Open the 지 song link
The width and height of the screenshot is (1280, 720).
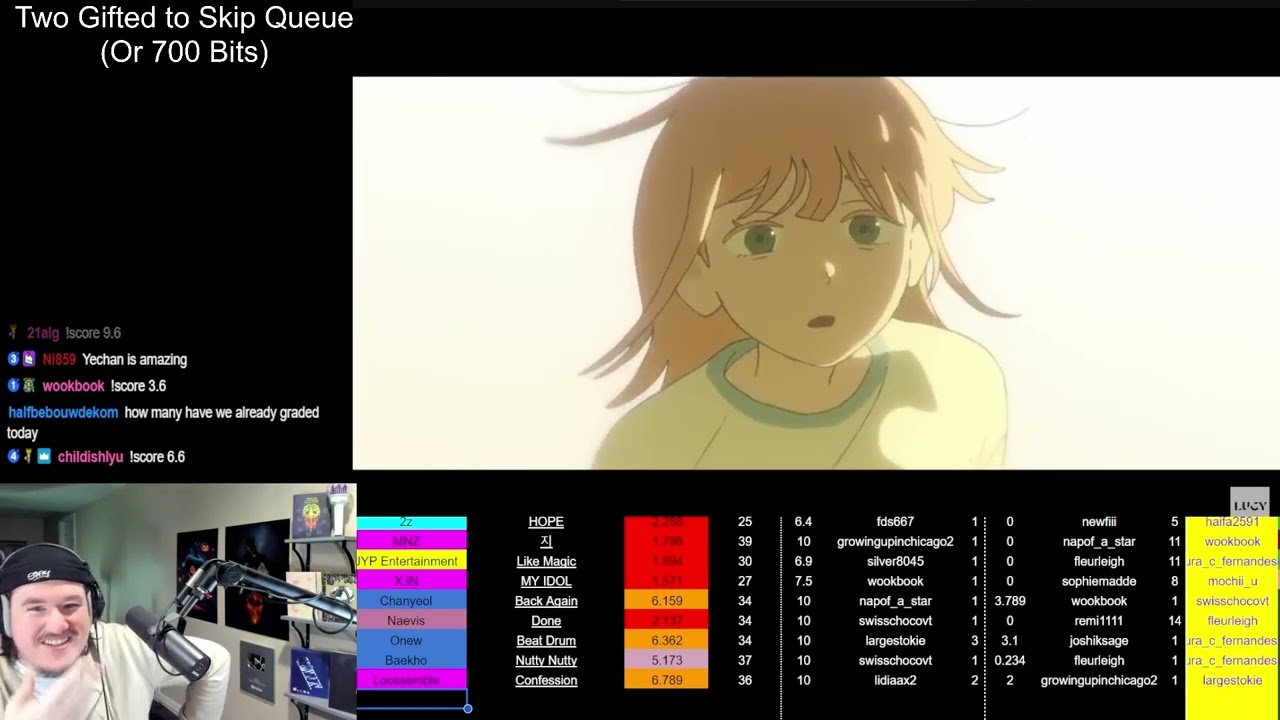click(x=546, y=541)
